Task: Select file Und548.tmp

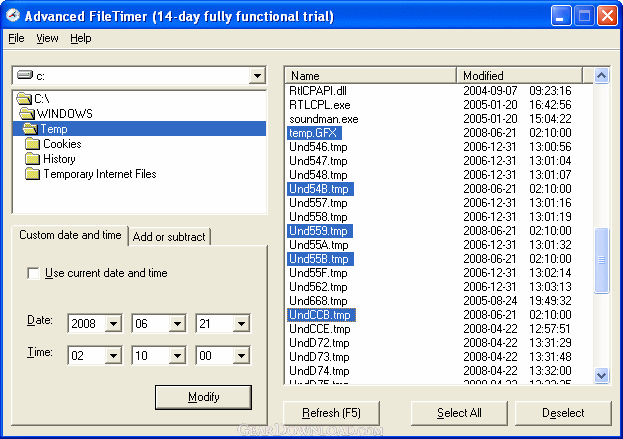Action: tap(318, 175)
